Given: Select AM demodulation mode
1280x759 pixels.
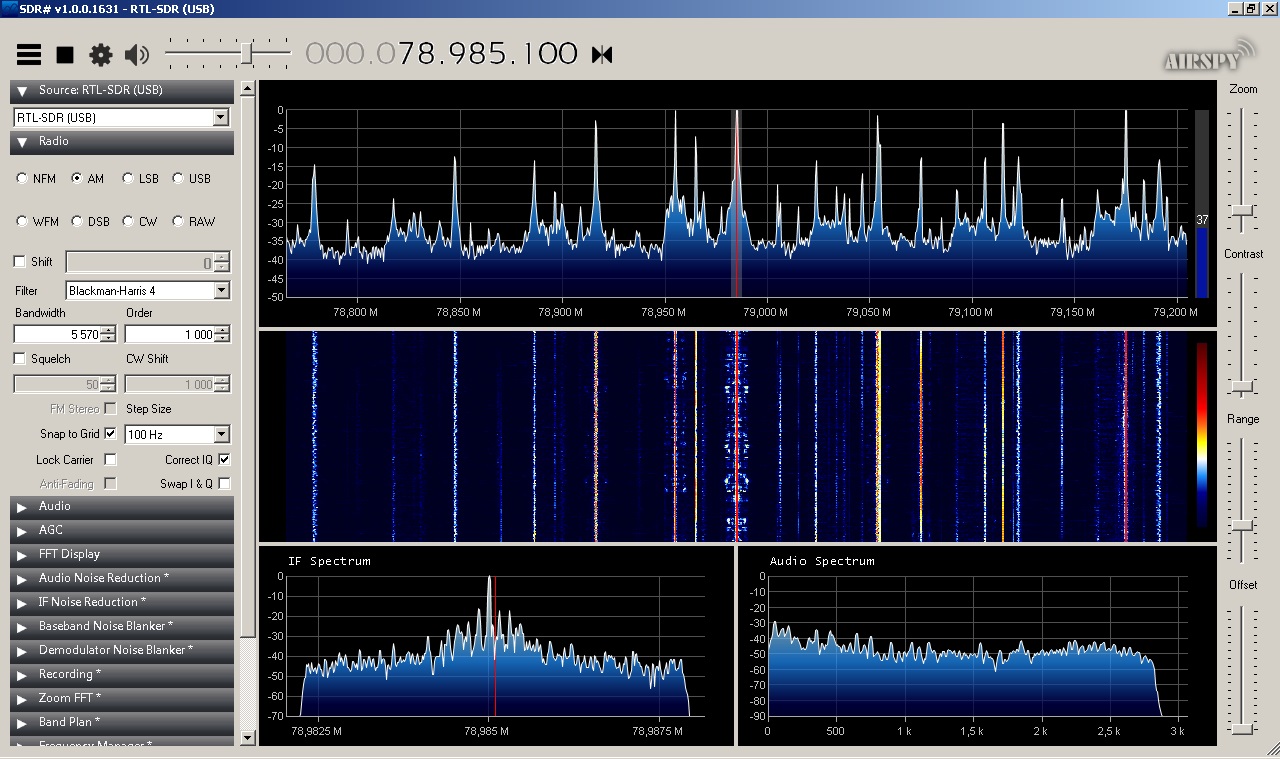Looking at the screenshot, I should (x=77, y=179).
